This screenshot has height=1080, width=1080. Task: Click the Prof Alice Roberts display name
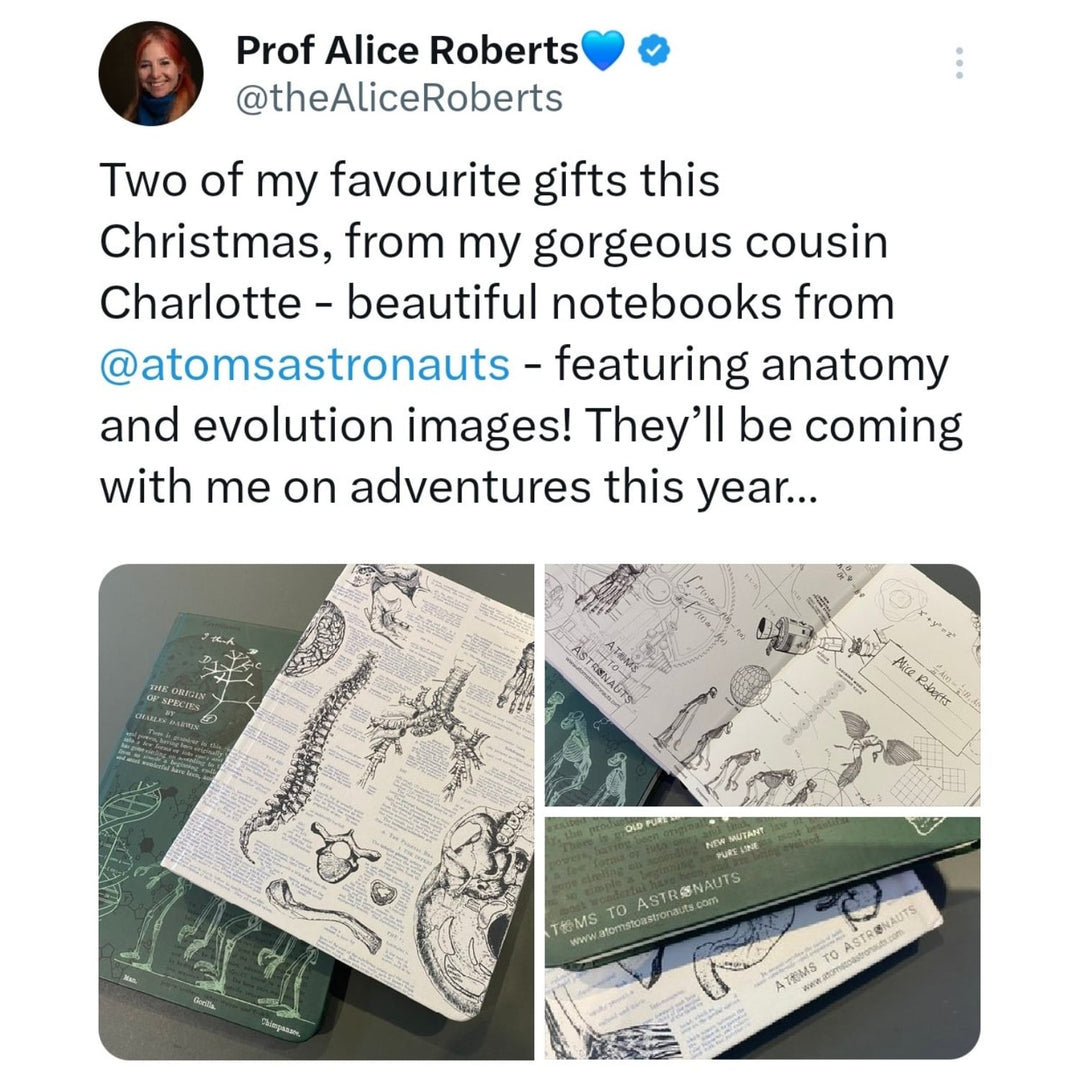point(407,50)
